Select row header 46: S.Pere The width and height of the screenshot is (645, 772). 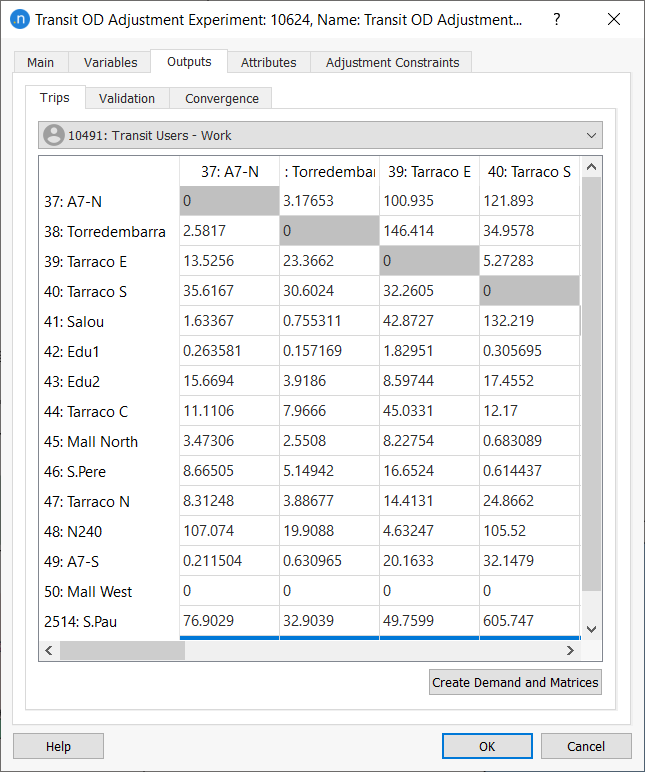point(109,472)
